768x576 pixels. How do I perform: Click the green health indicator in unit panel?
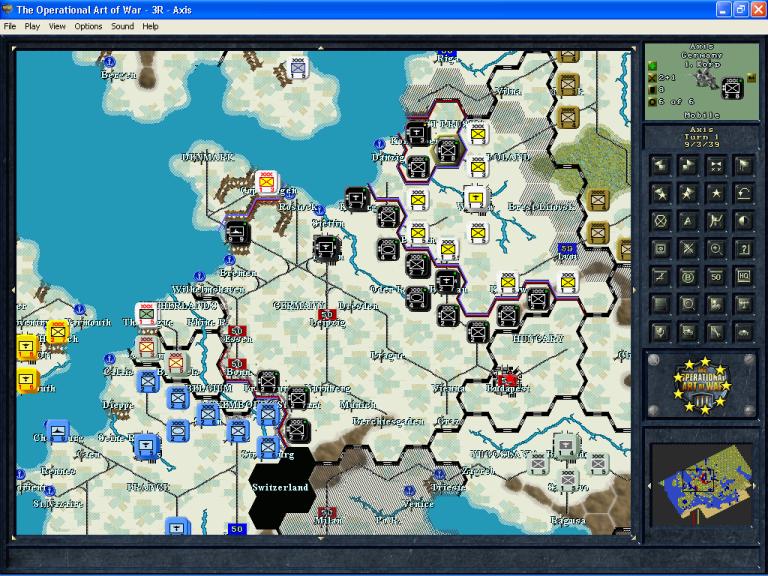coord(652,65)
